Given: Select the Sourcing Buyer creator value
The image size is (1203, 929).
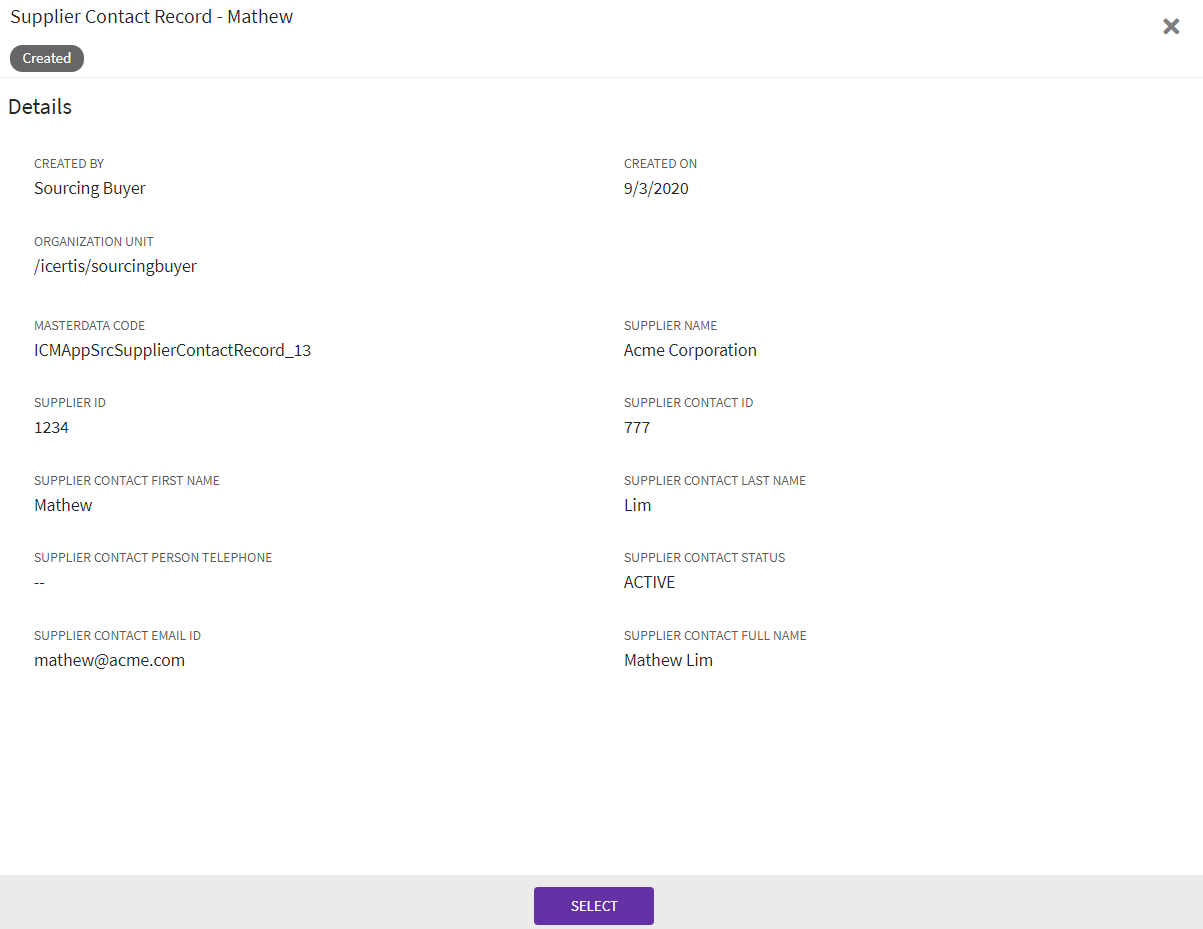Looking at the screenshot, I should coord(90,188).
